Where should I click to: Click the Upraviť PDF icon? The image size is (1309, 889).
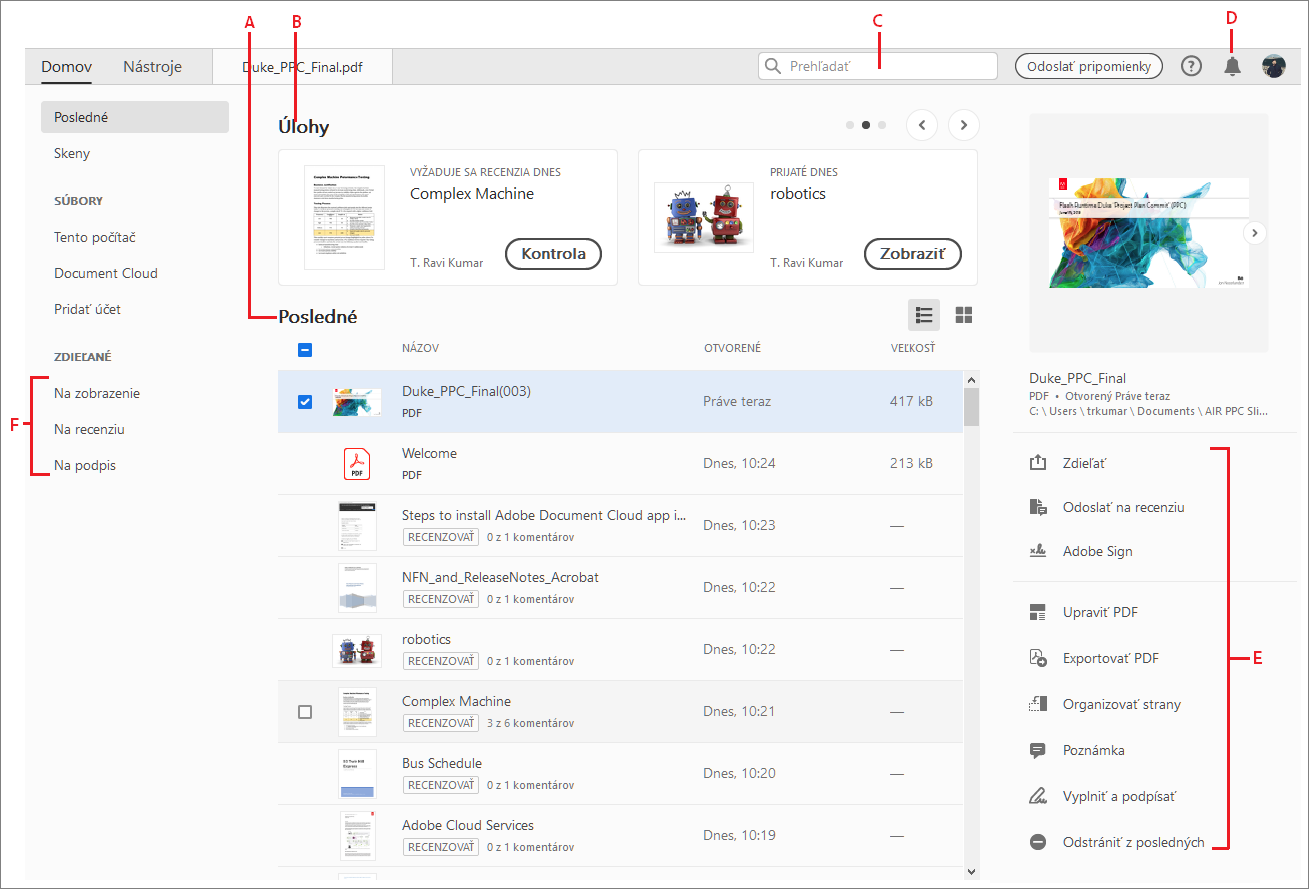1037,612
